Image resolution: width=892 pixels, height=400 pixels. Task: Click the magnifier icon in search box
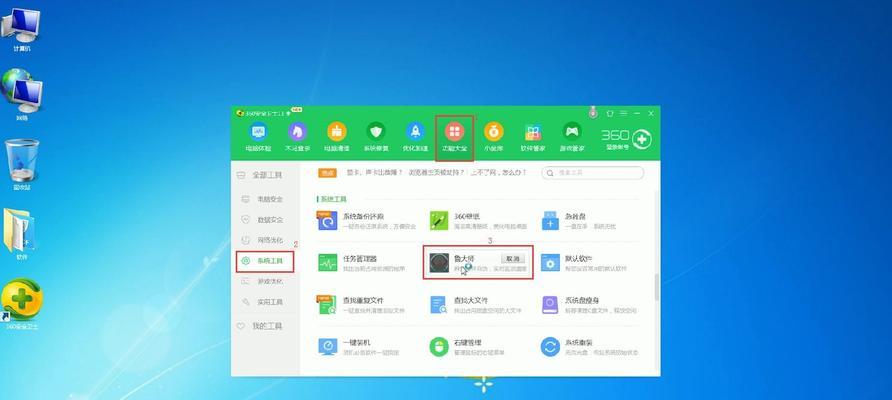[x=551, y=172]
